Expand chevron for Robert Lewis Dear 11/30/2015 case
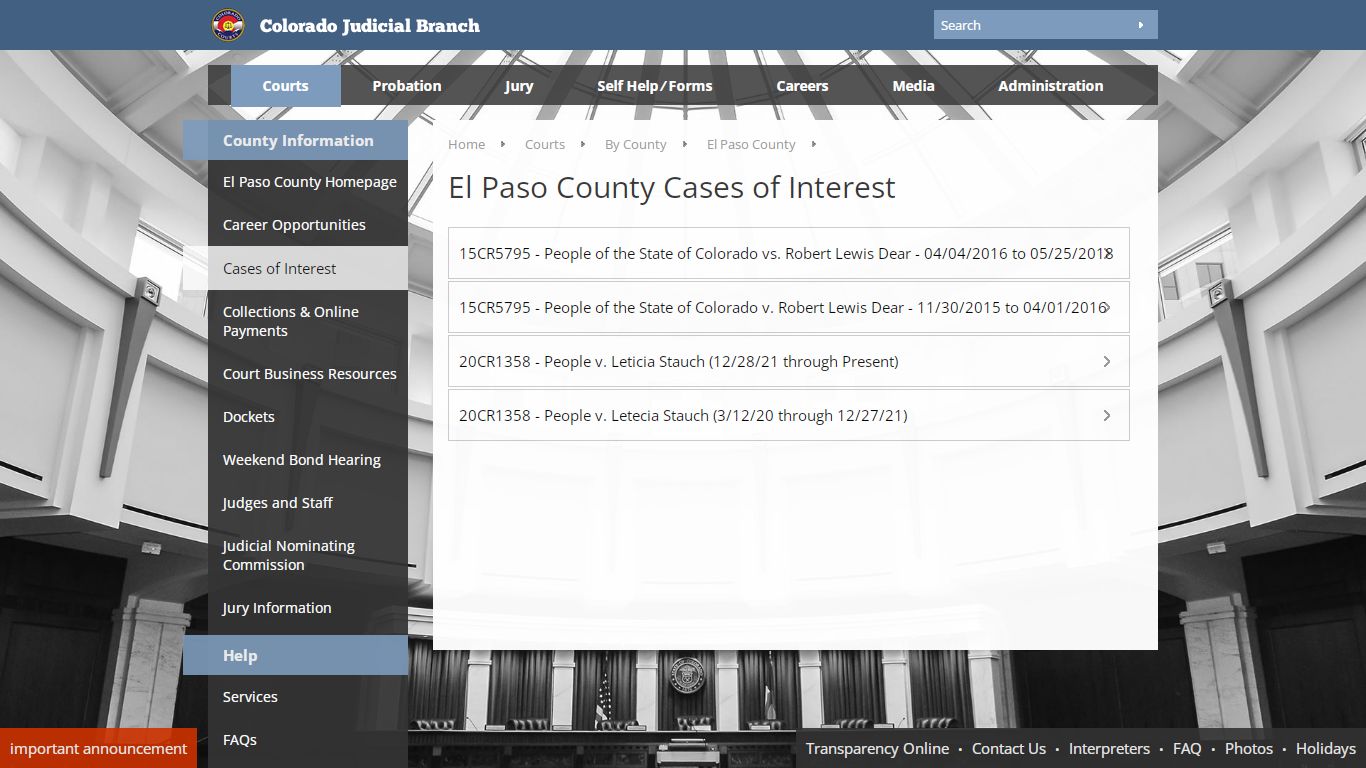Viewport: 1366px width, 768px height. (x=1106, y=307)
